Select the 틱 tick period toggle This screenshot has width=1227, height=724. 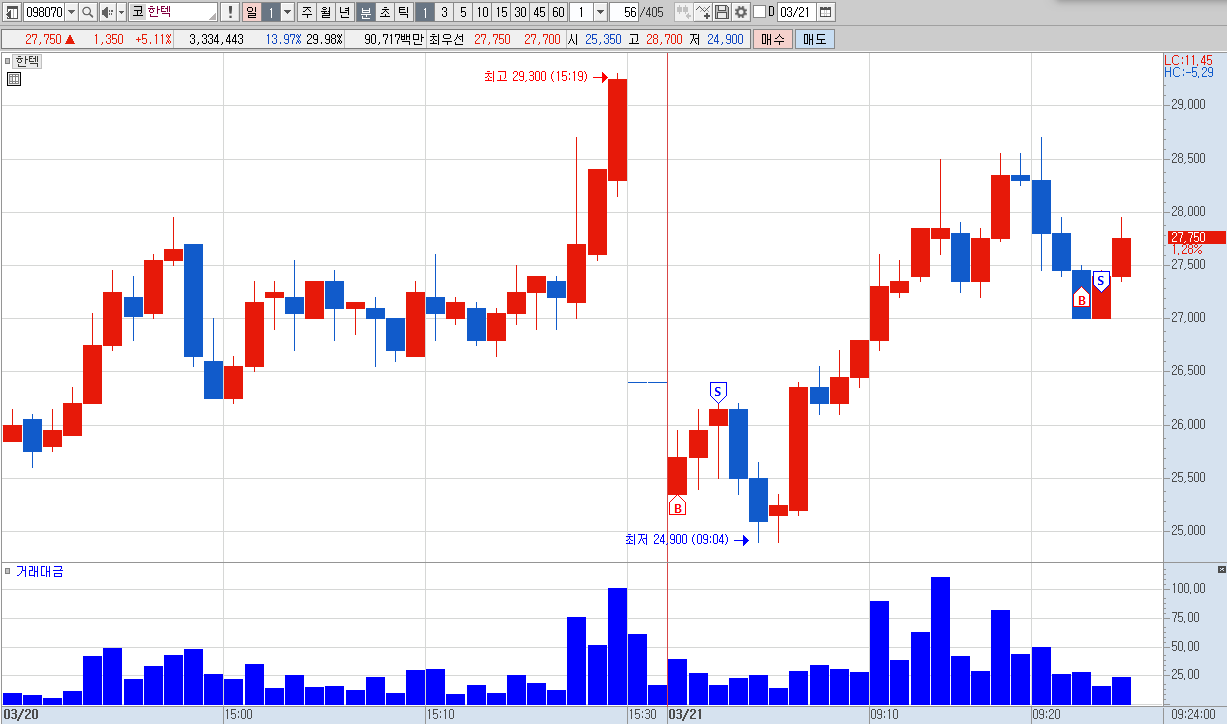(403, 12)
